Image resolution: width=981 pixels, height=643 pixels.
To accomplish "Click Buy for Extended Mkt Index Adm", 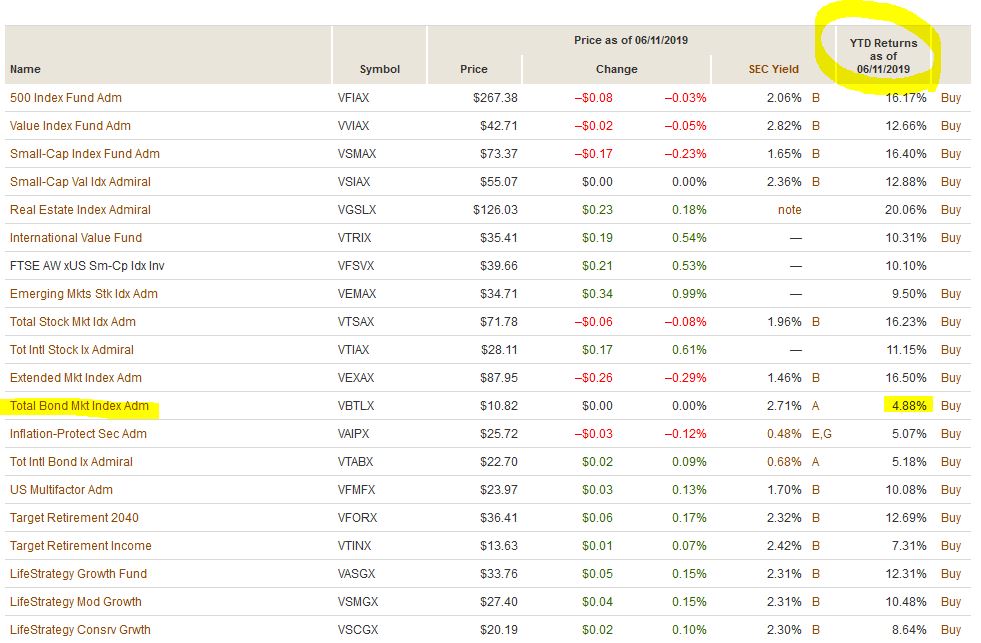I will 950,378.
